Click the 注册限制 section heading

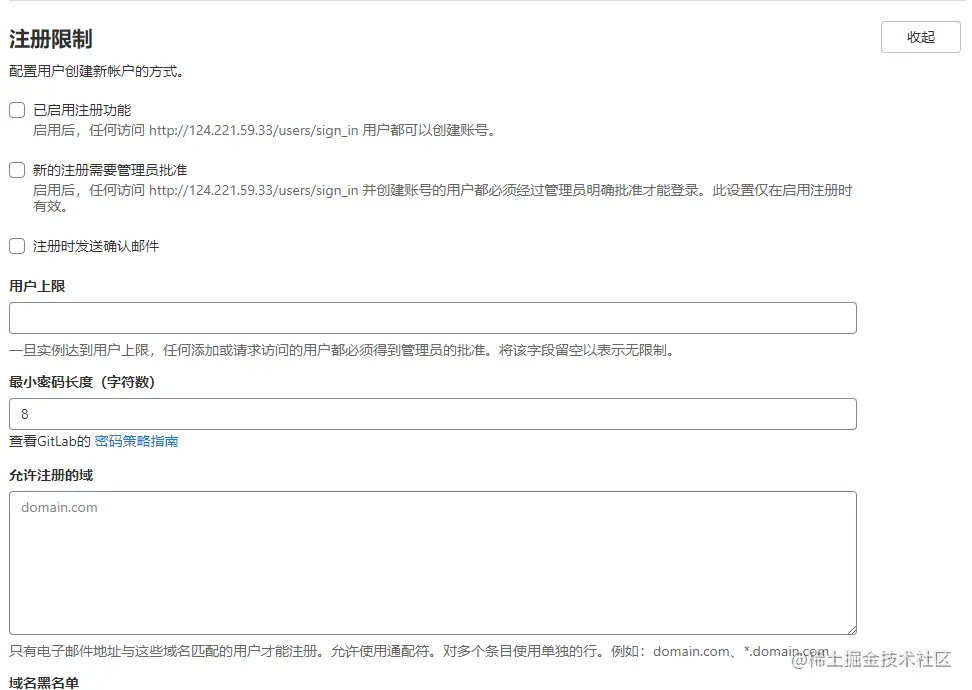point(51,39)
